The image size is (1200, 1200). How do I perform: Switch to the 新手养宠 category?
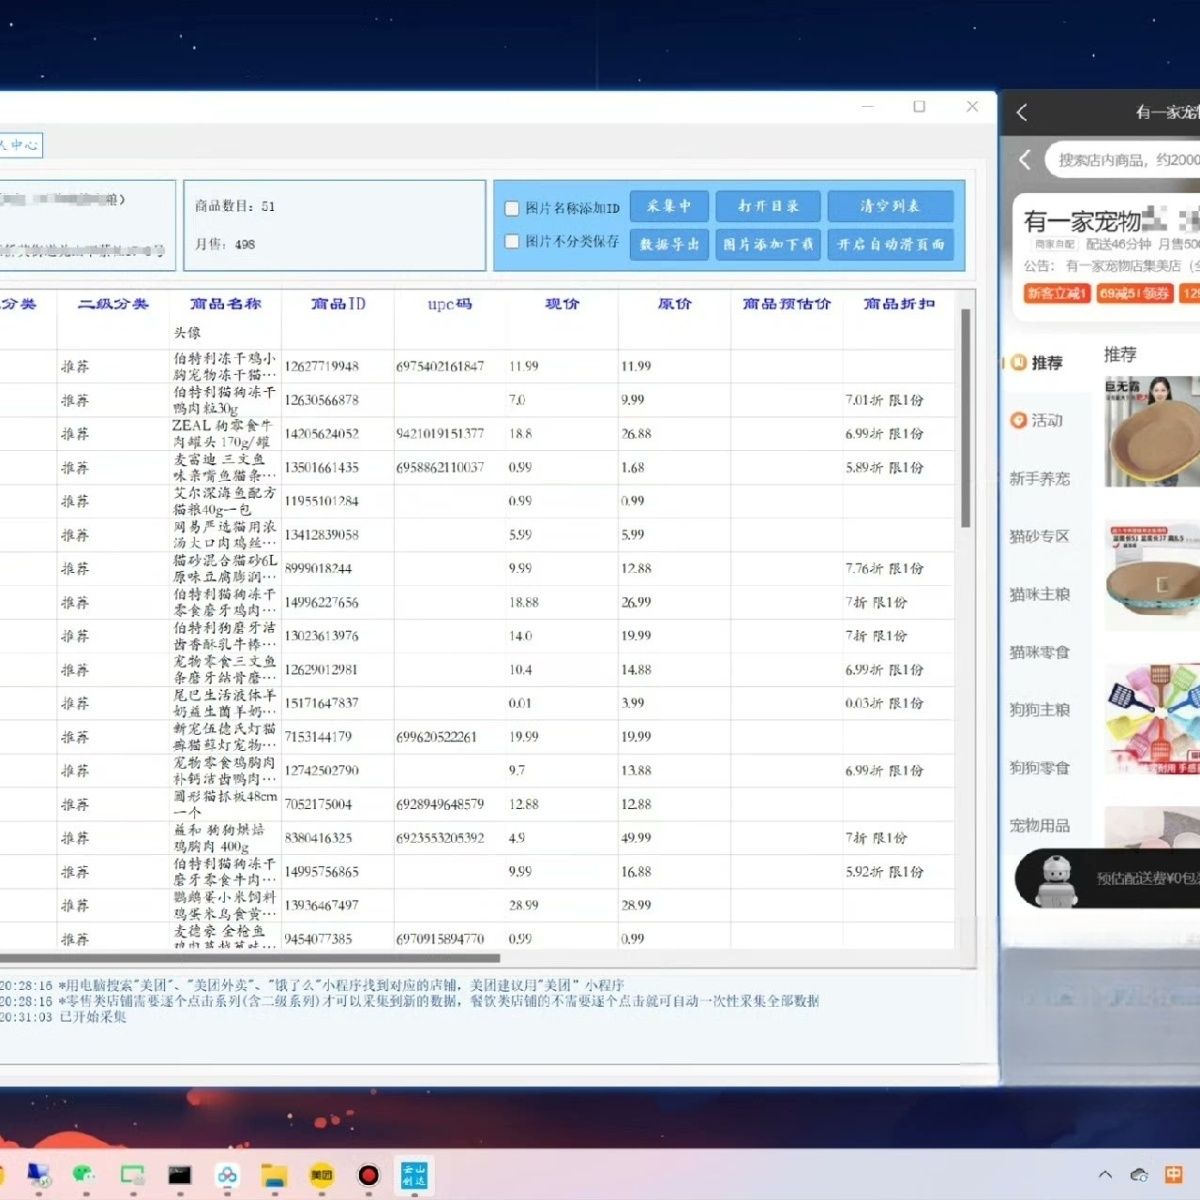1040,479
